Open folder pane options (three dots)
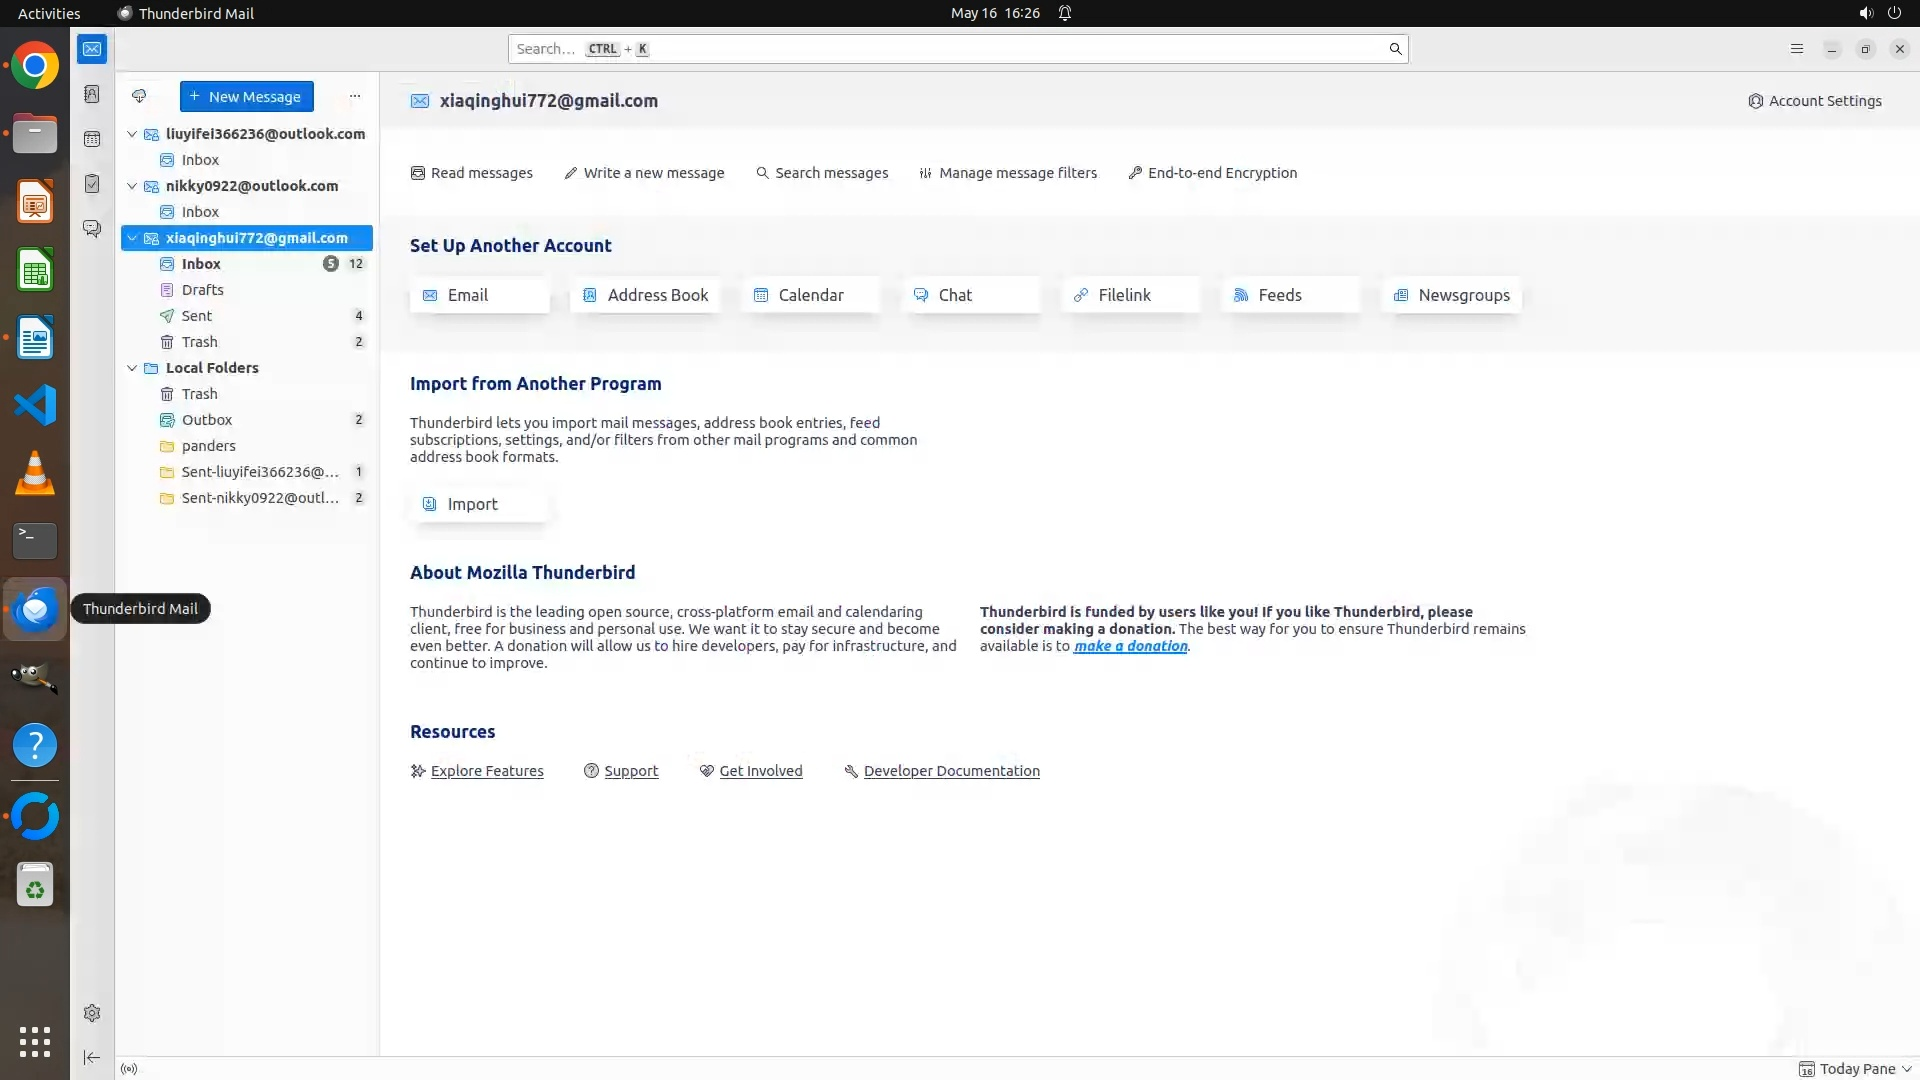 click(x=355, y=97)
